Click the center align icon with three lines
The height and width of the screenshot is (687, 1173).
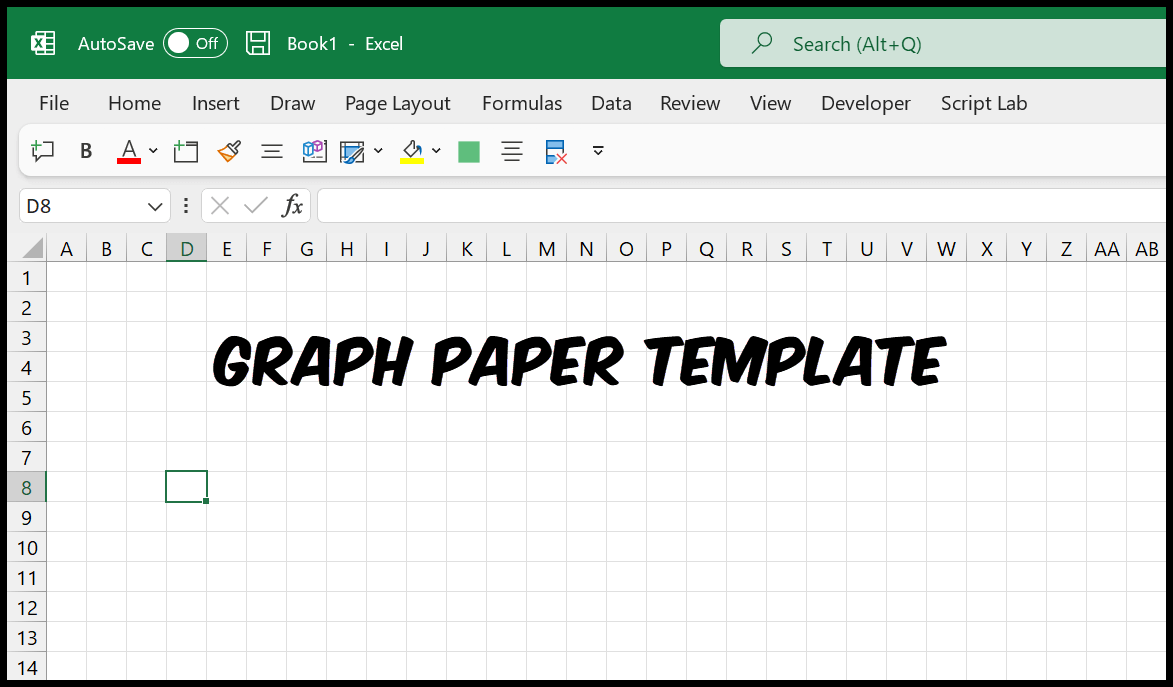point(272,152)
